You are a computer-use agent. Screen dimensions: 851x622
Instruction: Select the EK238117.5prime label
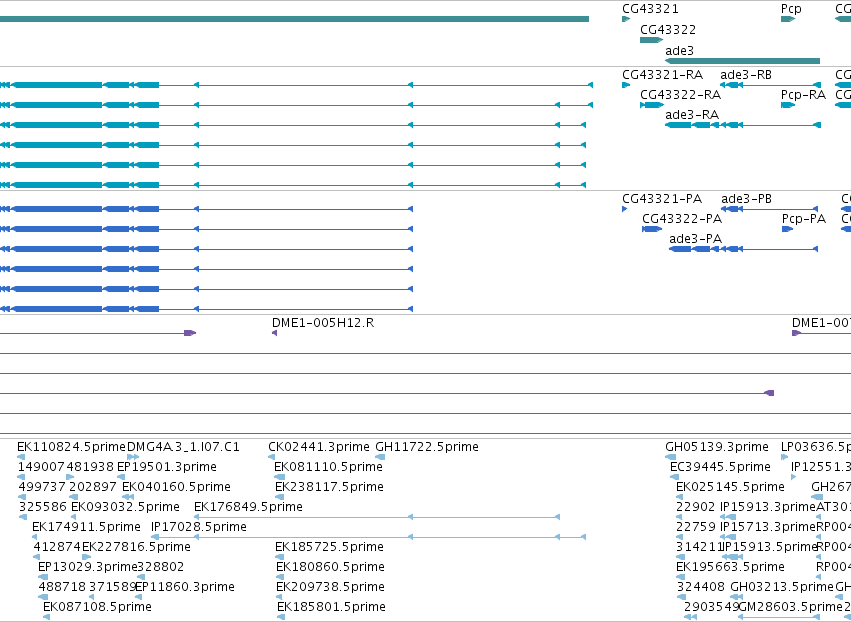329,487
